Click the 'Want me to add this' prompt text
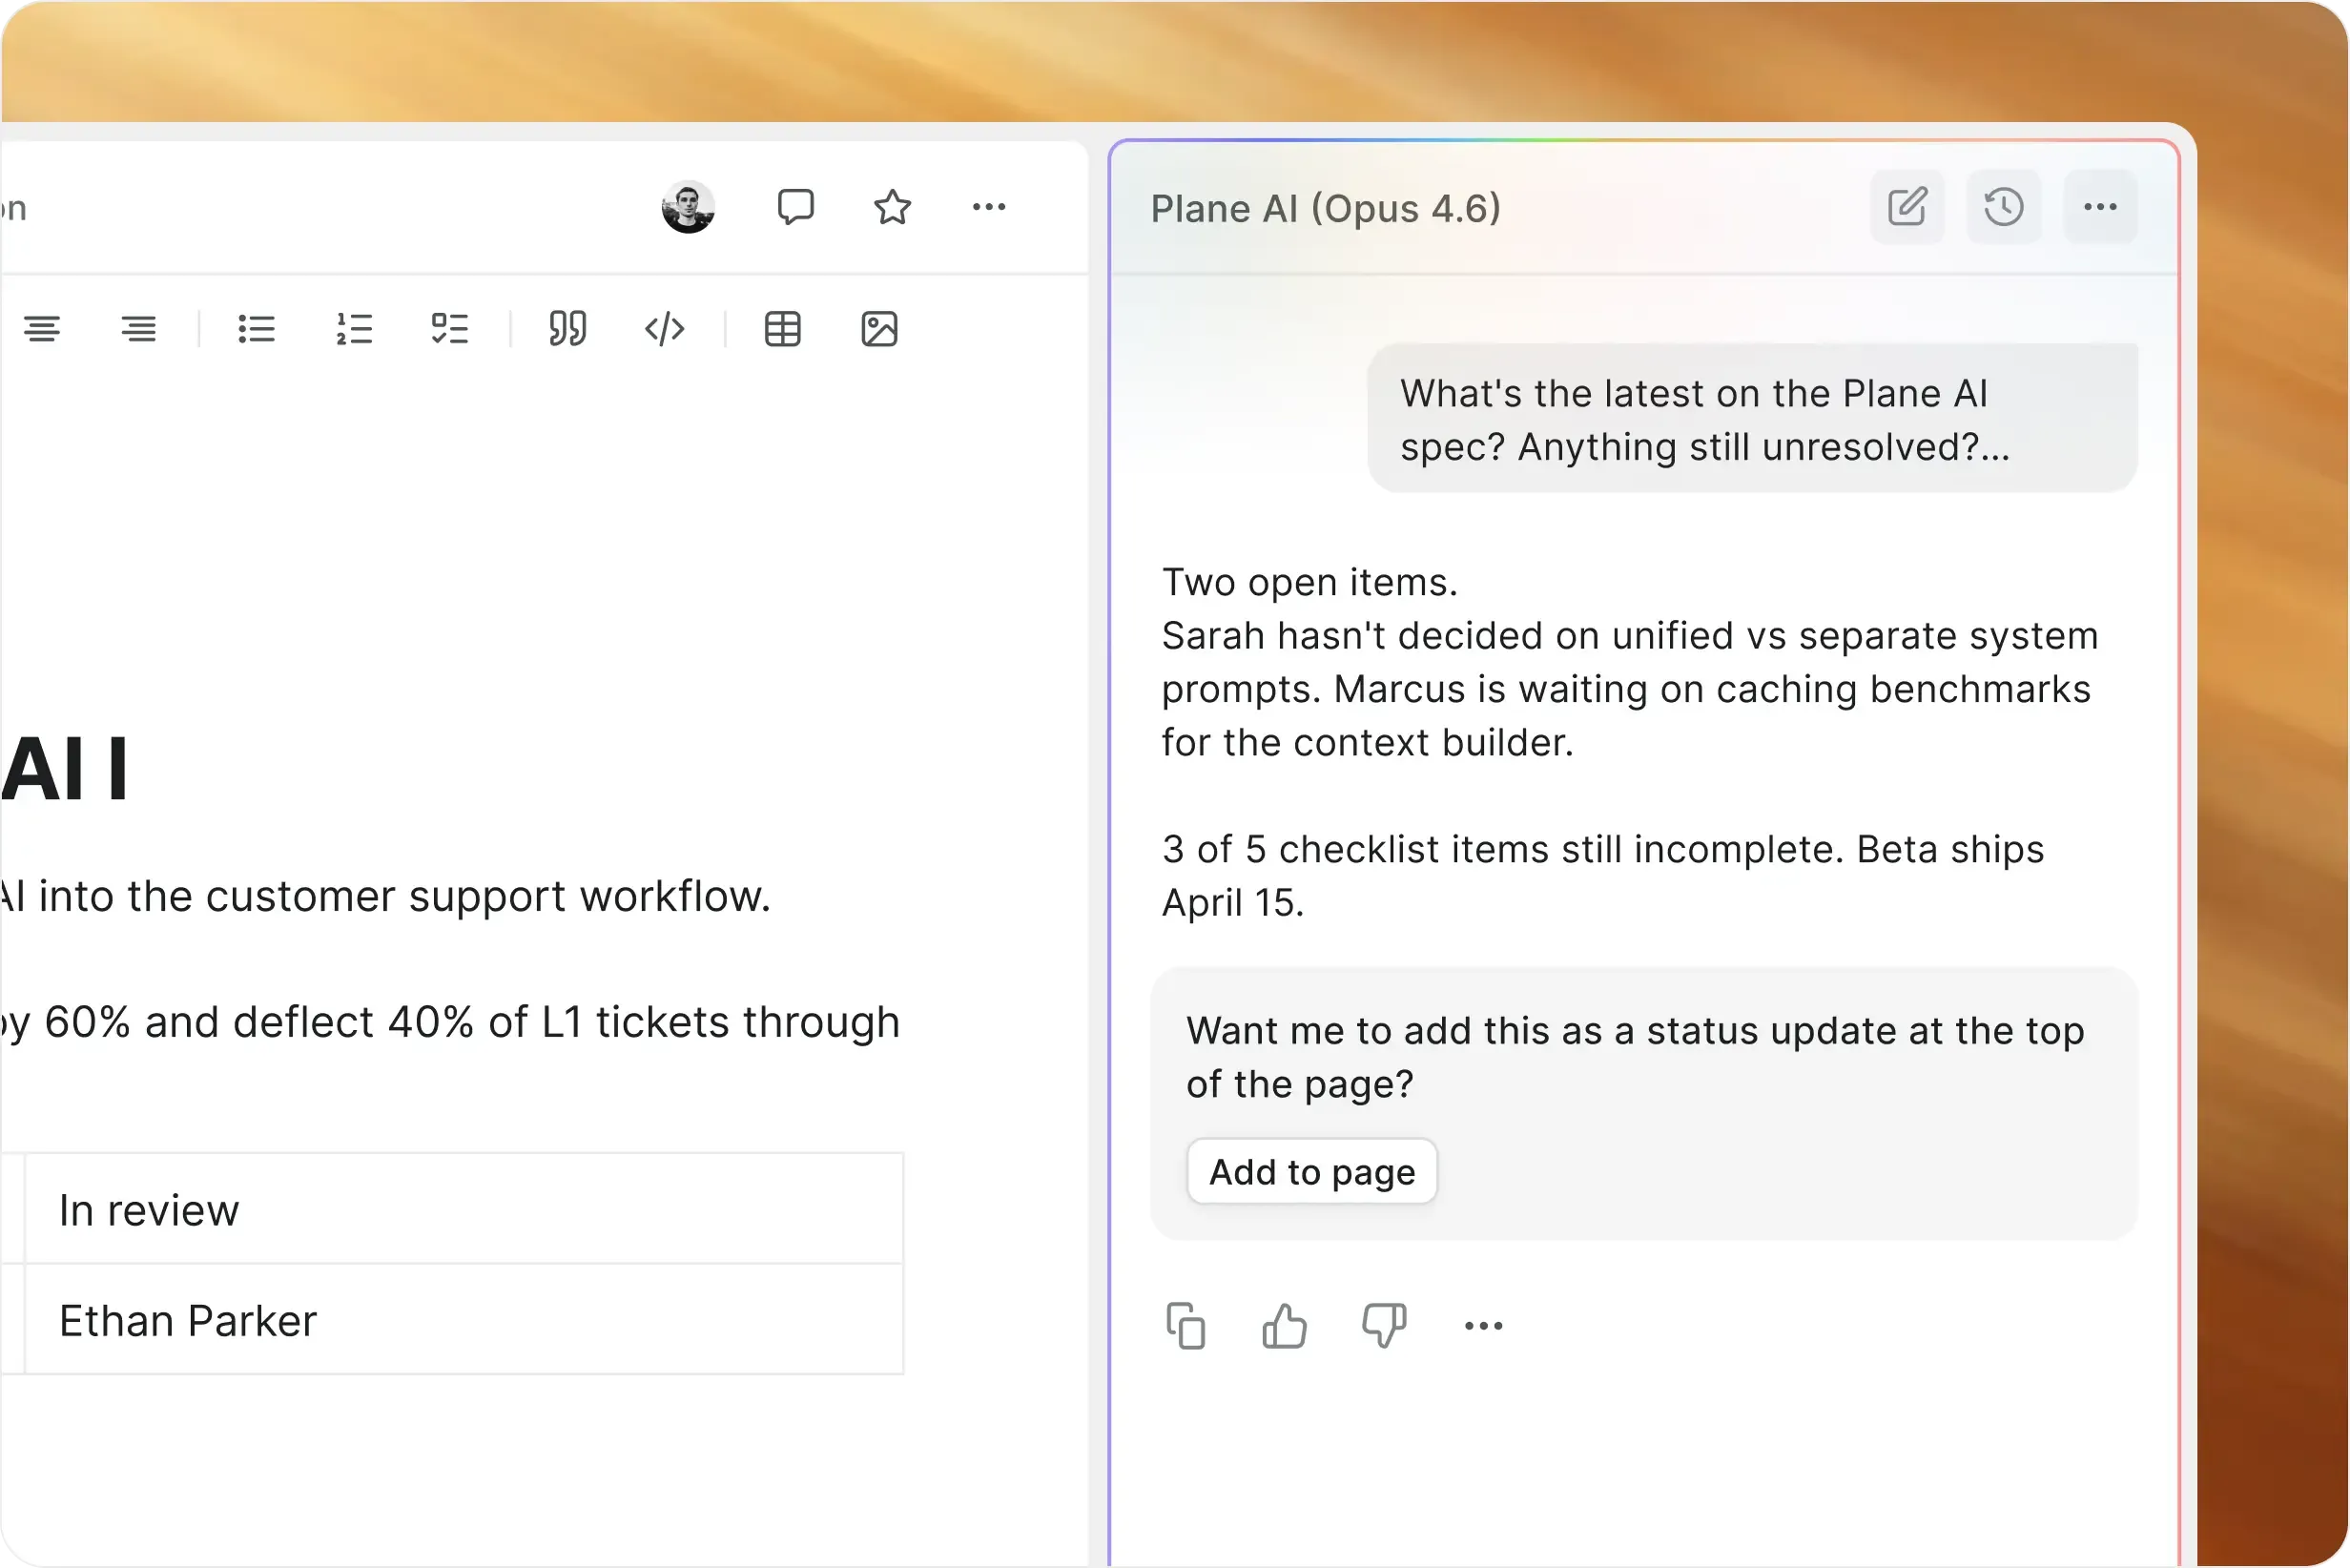2350x1568 pixels. [x=1635, y=1057]
